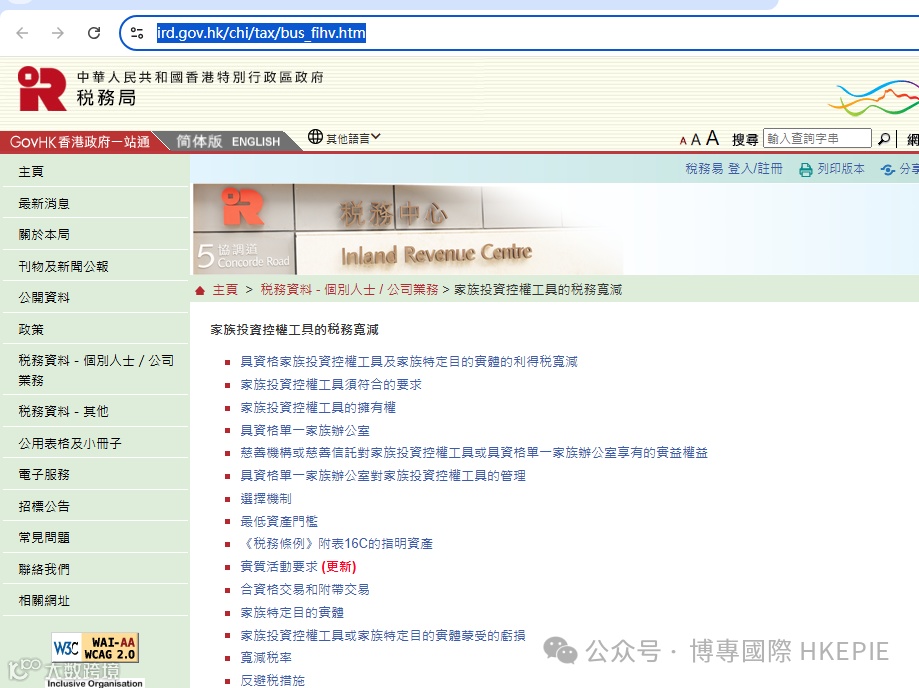Reload the page with refresh icon

[94, 33]
